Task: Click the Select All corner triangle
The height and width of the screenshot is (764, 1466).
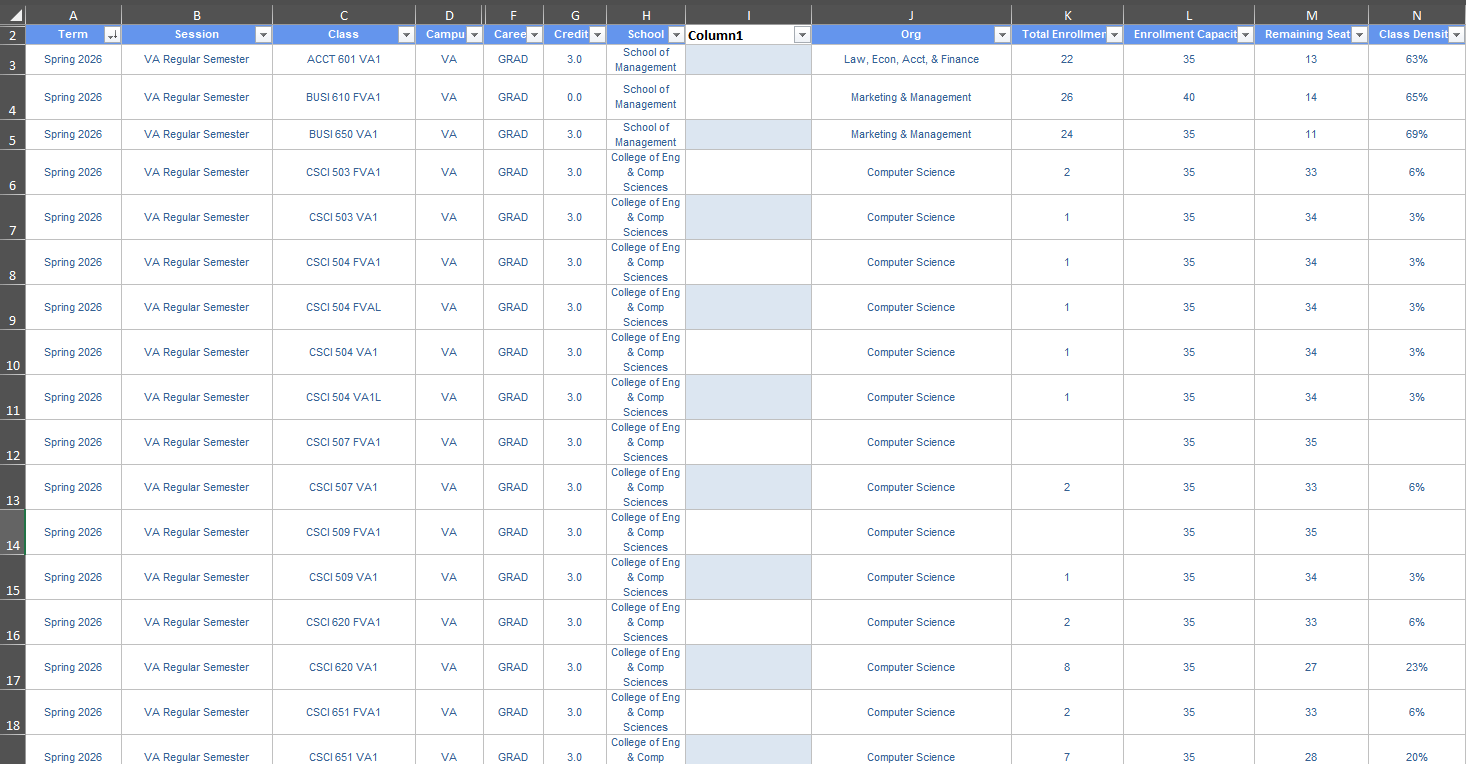Action: (15, 16)
